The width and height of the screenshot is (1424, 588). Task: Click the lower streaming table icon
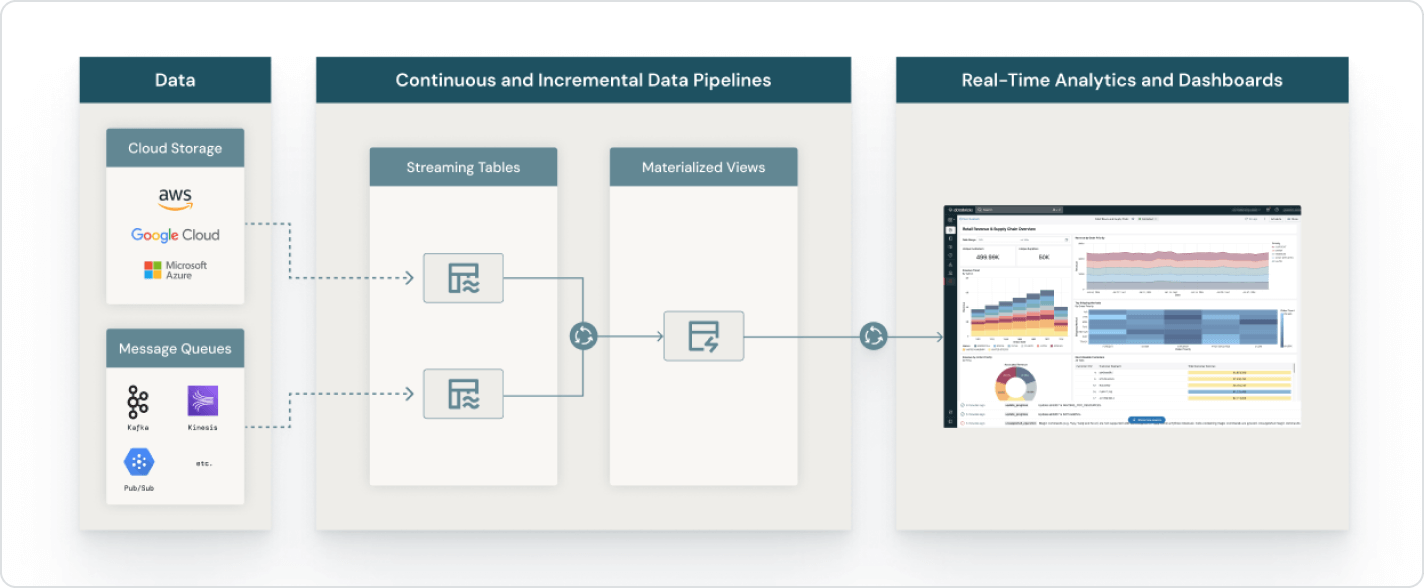463,393
